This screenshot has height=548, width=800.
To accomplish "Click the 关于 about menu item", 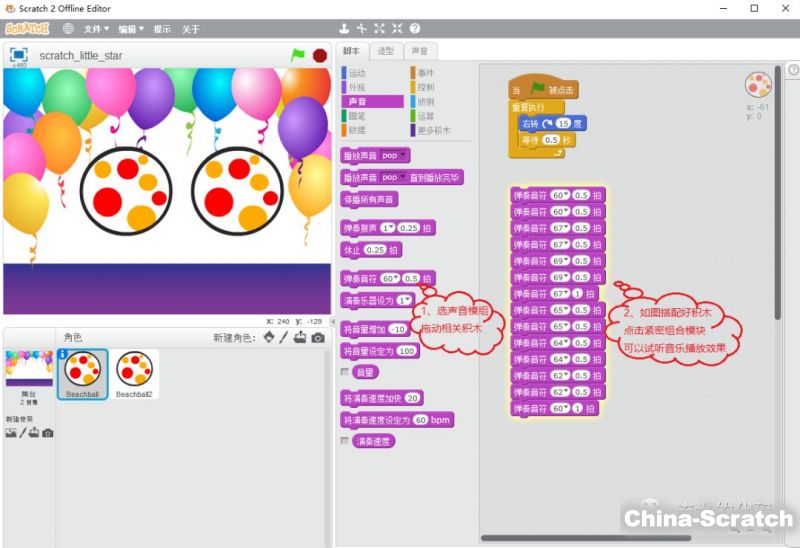I will click(x=190, y=29).
